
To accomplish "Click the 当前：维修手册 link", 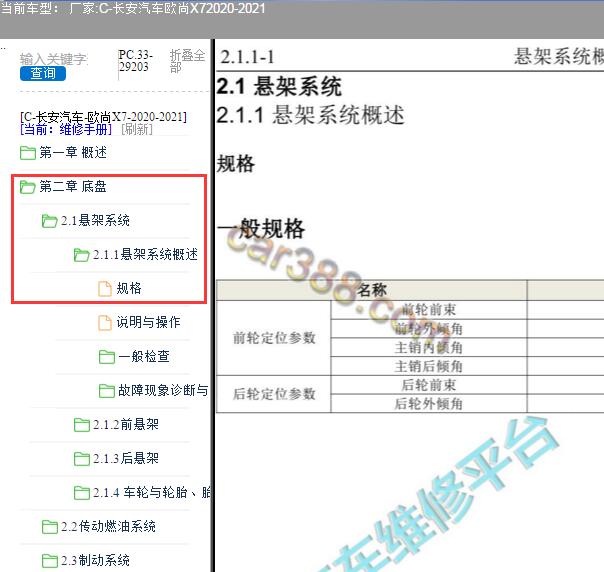I will [66, 129].
